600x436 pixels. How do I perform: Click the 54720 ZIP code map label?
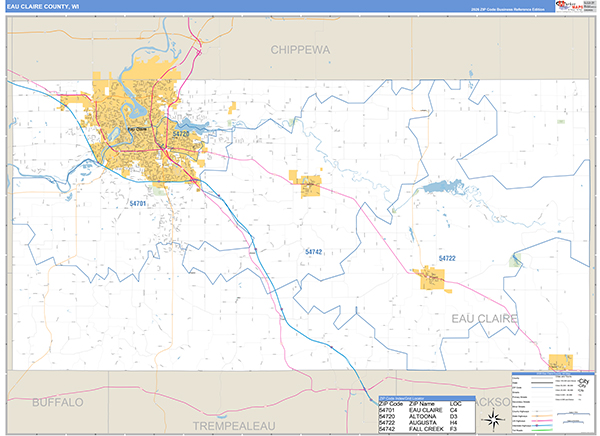click(181, 133)
